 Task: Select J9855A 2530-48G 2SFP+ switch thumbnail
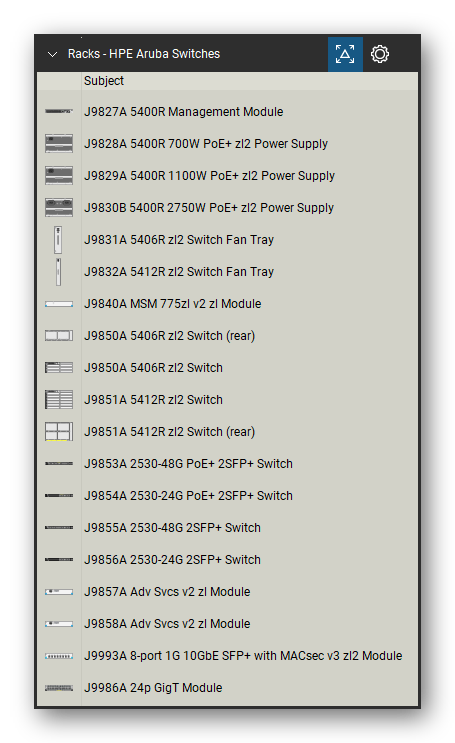59,527
